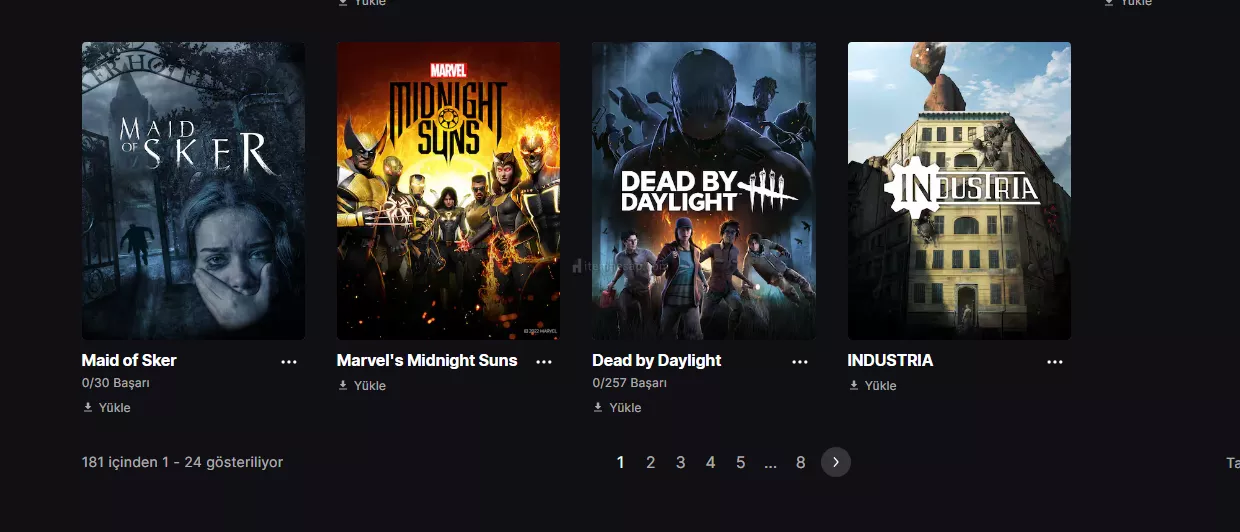
Task: Jump to page 2 of library
Action: point(651,462)
